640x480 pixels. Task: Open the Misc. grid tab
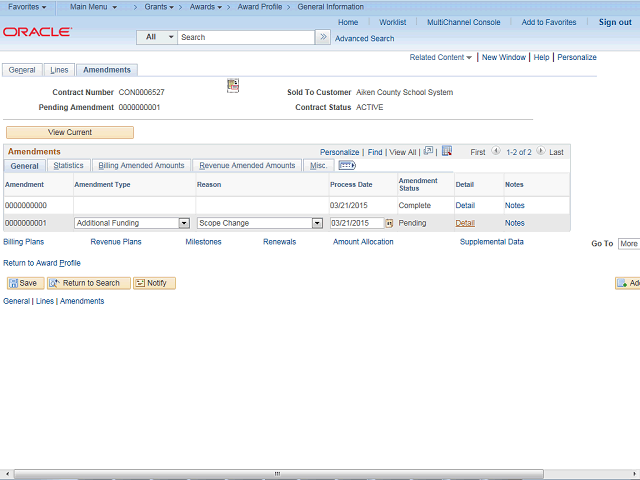click(x=318, y=165)
